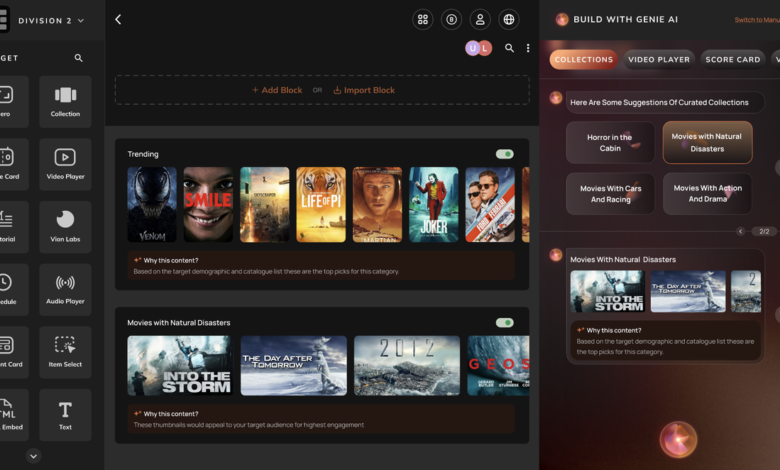780x470 pixels.
Task: Open the Ford v Ferrari poster
Action: pos(490,204)
